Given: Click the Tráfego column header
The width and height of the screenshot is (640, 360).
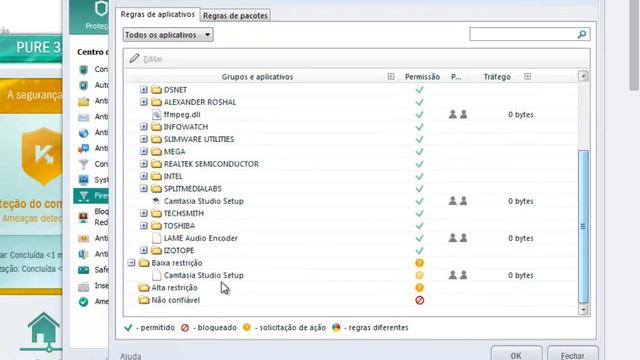Looking at the screenshot, I should tap(497, 77).
